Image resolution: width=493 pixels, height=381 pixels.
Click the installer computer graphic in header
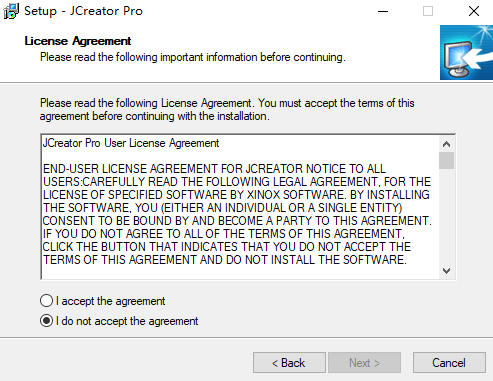(466, 52)
